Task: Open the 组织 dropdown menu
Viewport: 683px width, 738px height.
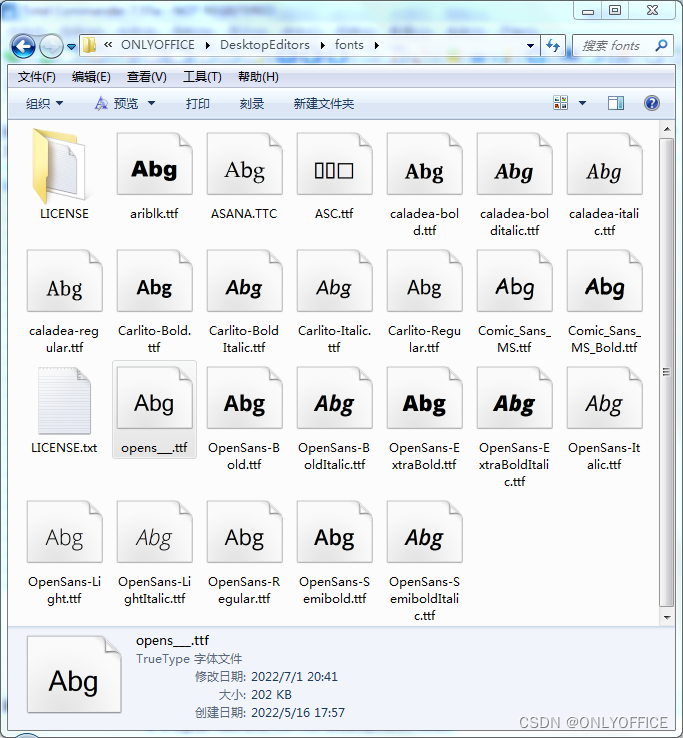Action: [45, 103]
